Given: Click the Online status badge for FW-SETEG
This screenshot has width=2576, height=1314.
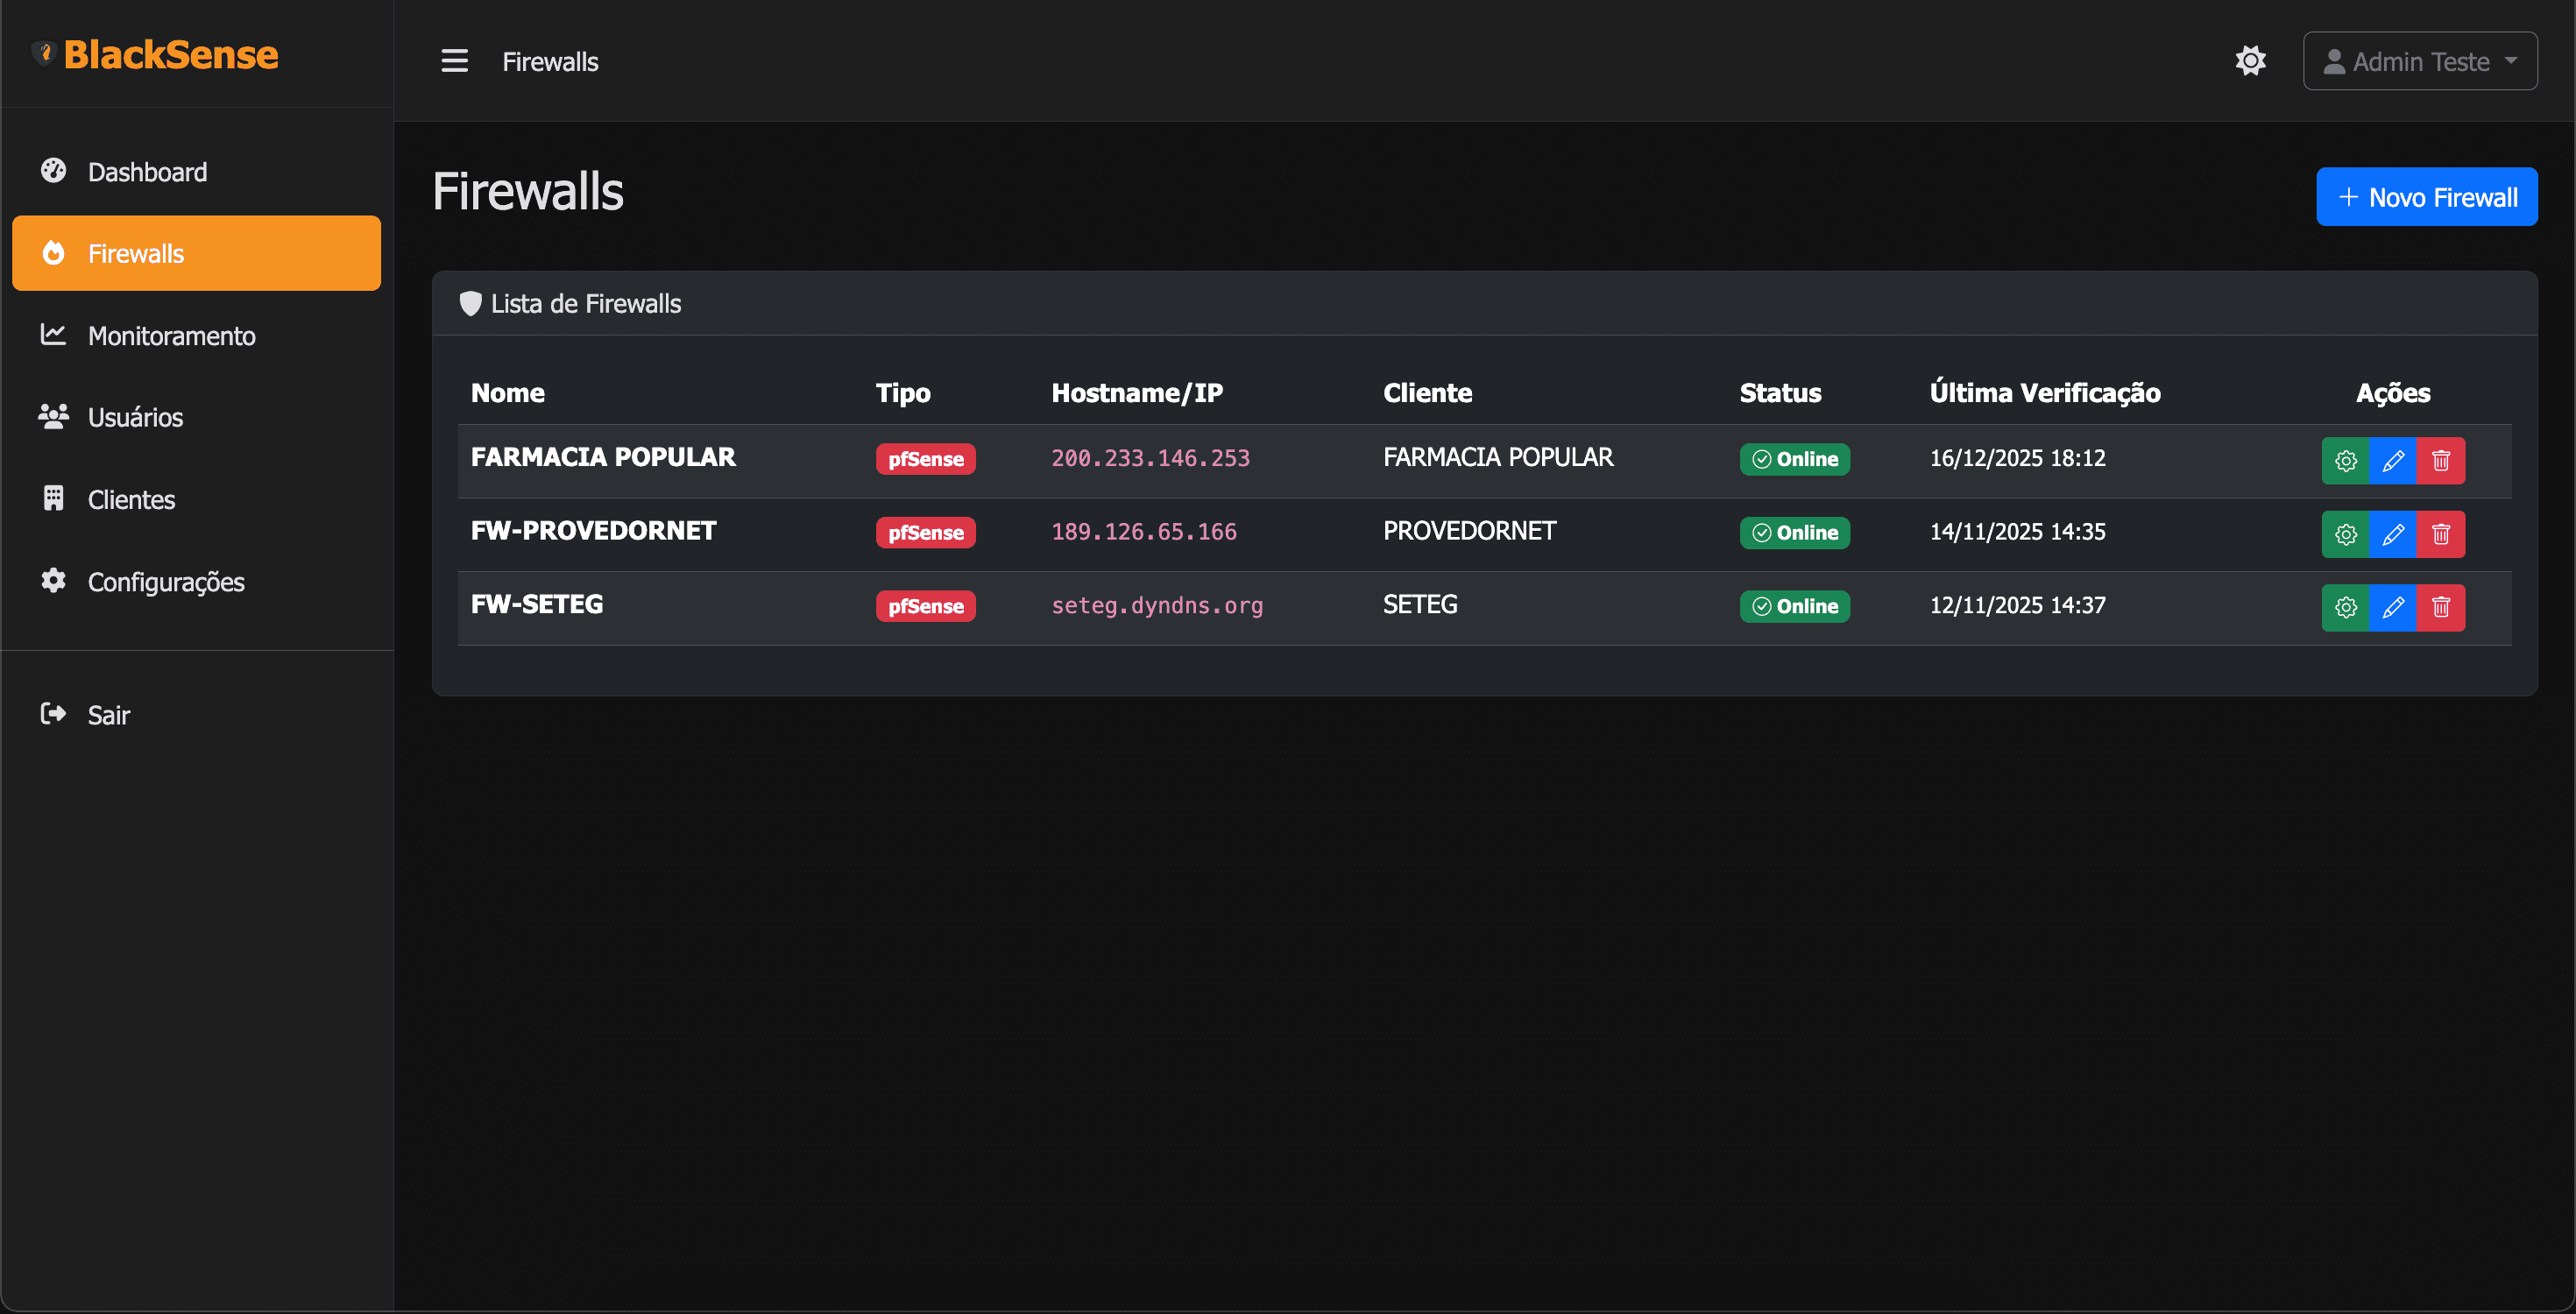Looking at the screenshot, I should coord(1794,606).
